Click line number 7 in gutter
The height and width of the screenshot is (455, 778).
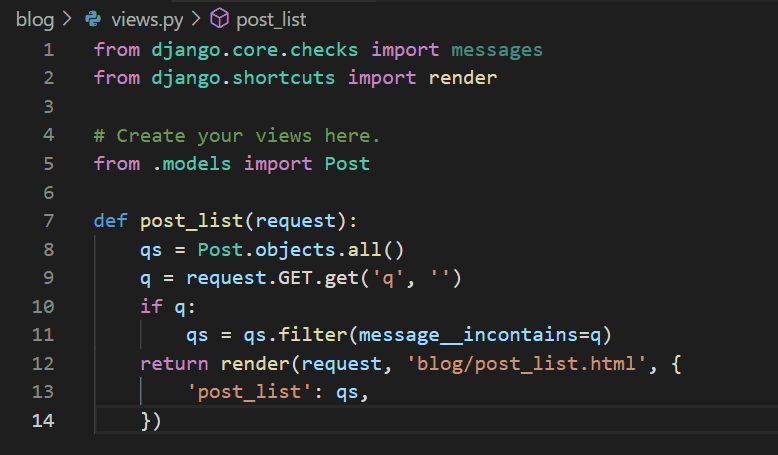point(49,220)
